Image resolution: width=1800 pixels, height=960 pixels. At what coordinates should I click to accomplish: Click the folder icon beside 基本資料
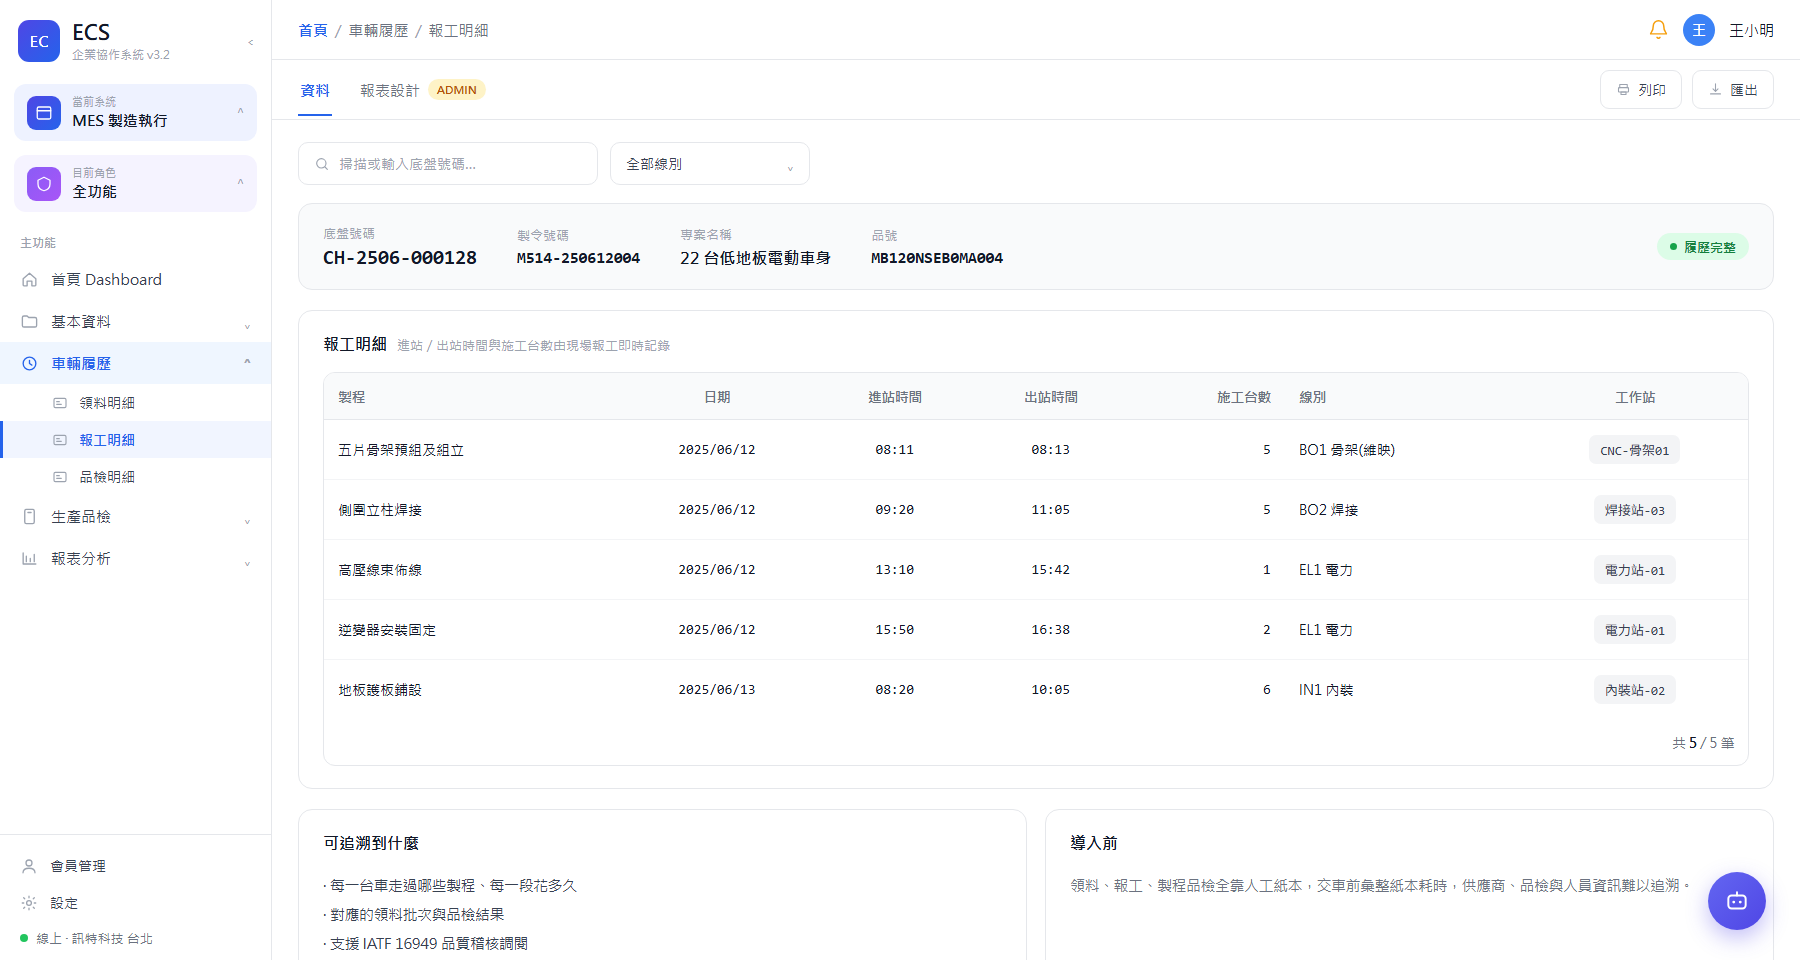30,322
